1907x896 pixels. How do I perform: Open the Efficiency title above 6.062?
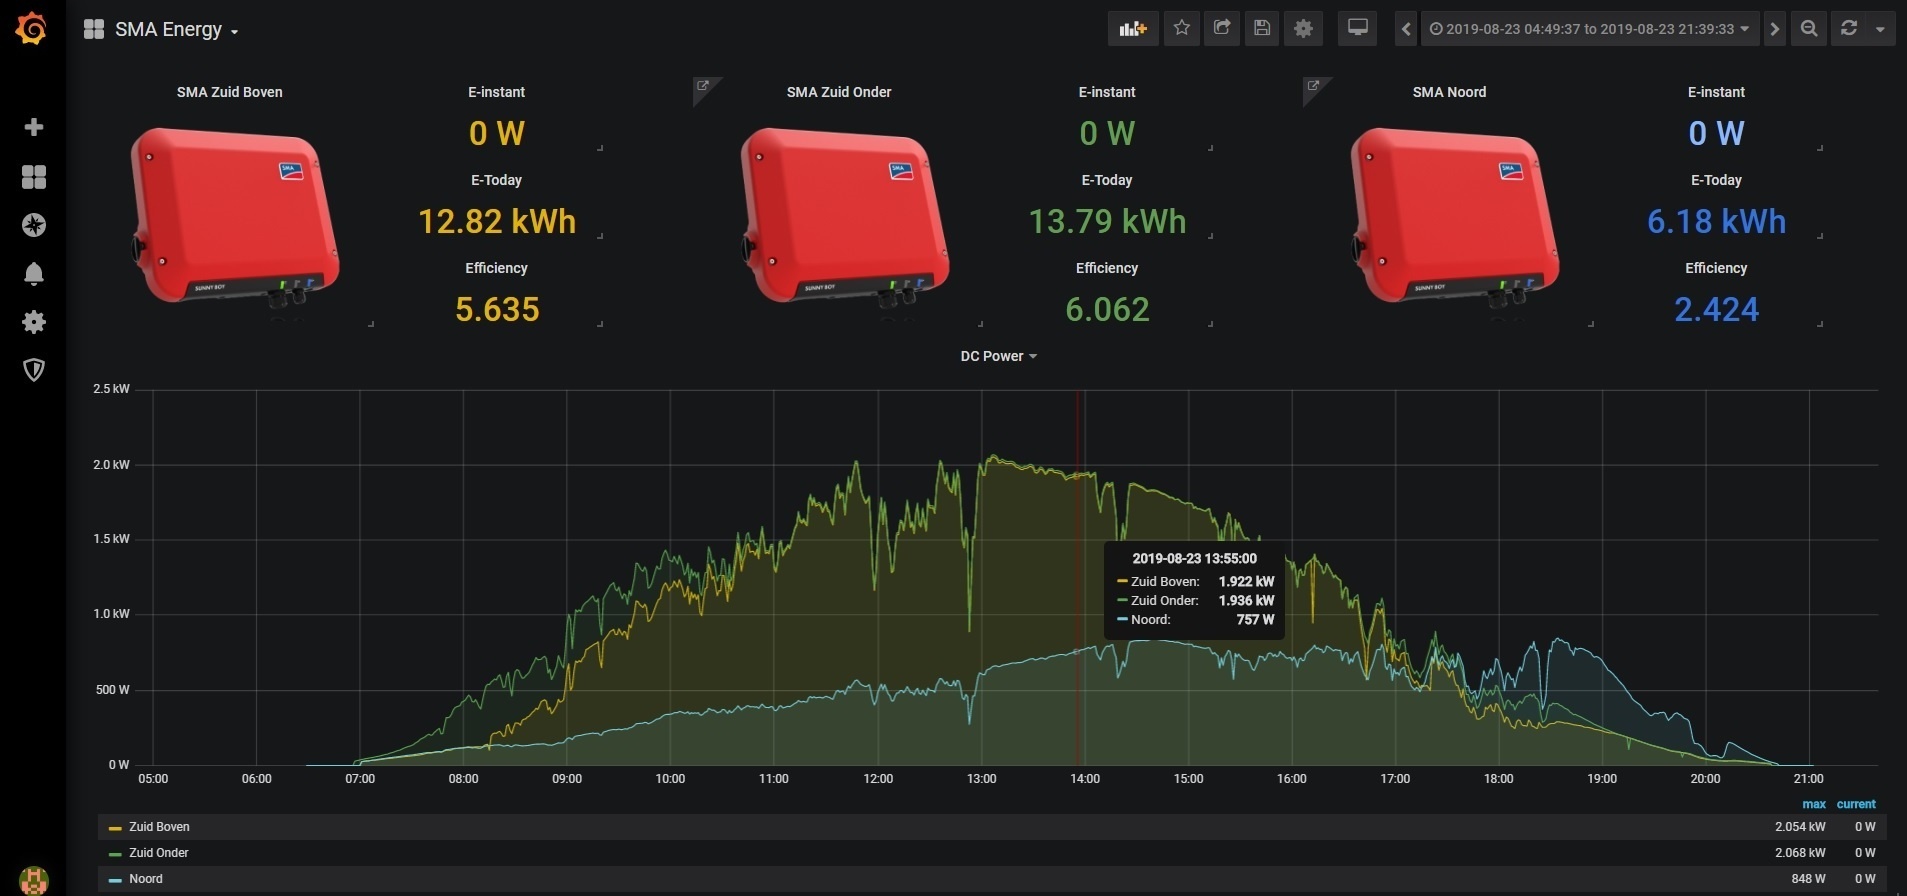pyautogui.click(x=1107, y=268)
